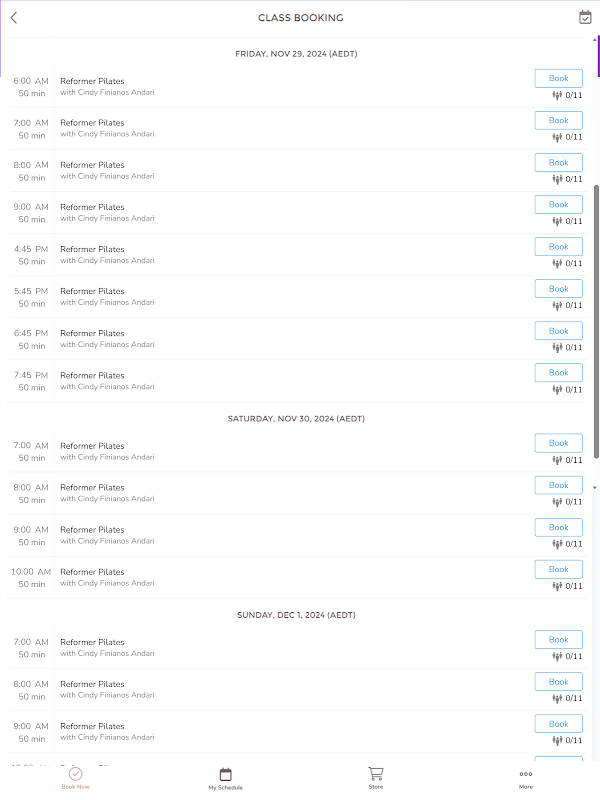Open the Store cart icon
Screen dimensions: 600x800
[375, 773]
